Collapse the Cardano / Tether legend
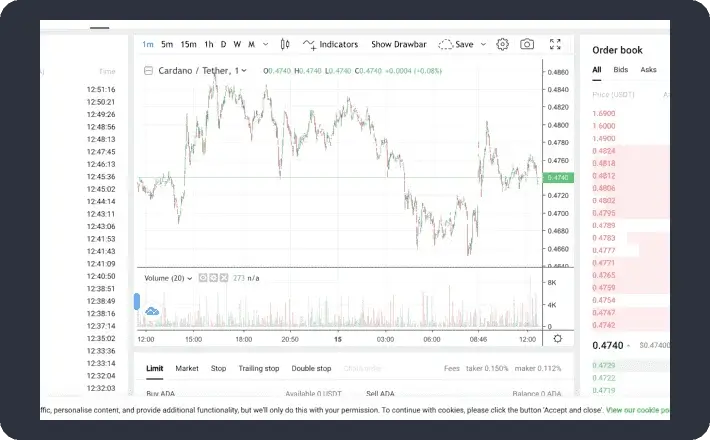 tap(148, 71)
